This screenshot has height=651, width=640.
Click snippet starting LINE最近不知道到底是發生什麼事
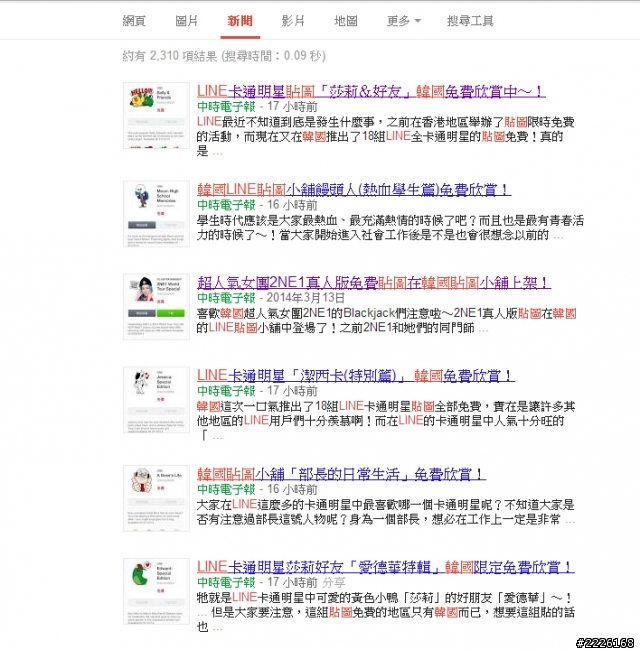(386, 136)
